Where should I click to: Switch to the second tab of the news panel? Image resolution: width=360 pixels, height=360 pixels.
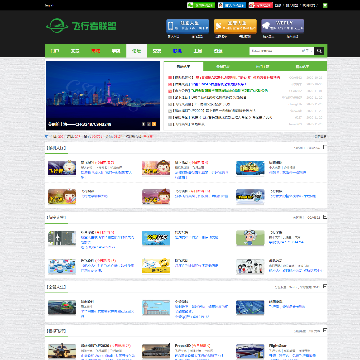point(223,66)
